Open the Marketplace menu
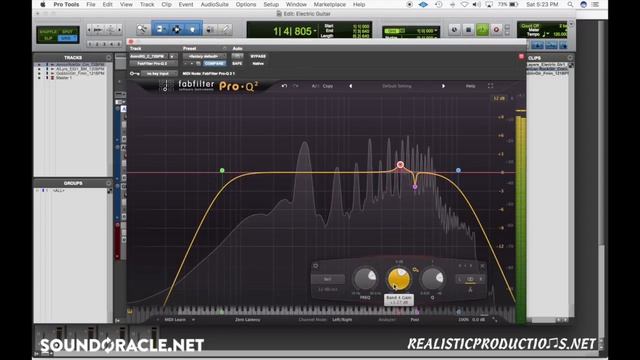The height and width of the screenshot is (360, 640). [329, 4]
